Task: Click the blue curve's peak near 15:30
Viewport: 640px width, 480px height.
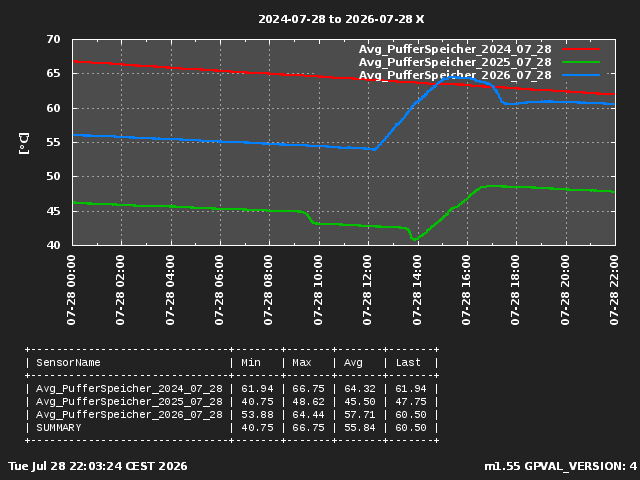Action: click(x=453, y=77)
